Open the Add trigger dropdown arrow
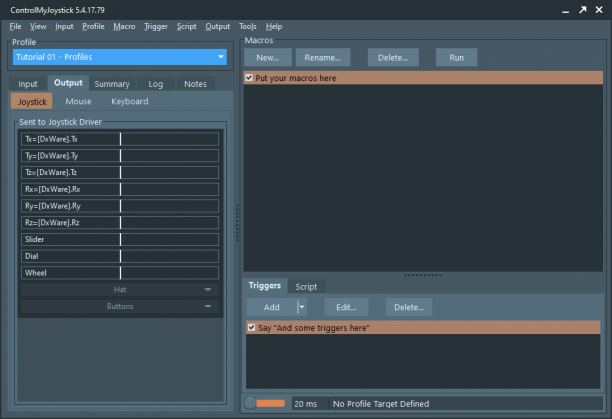Screen dimensions: 612x419 302,307
